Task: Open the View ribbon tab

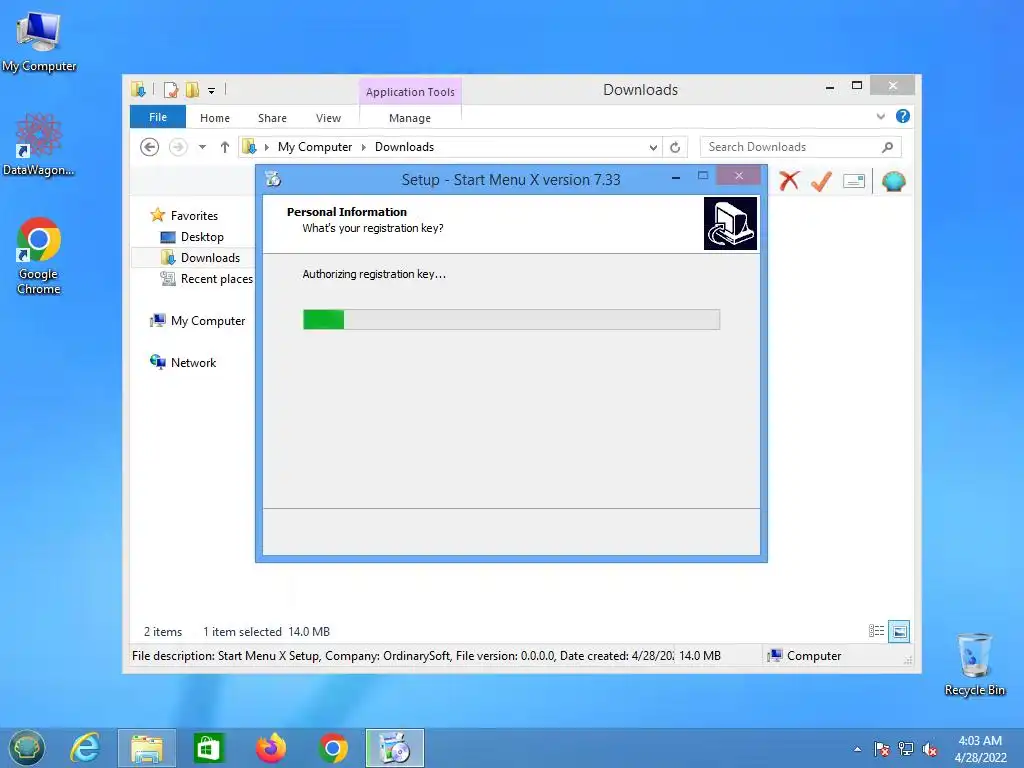Action: pyautogui.click(x=328, y=118)
